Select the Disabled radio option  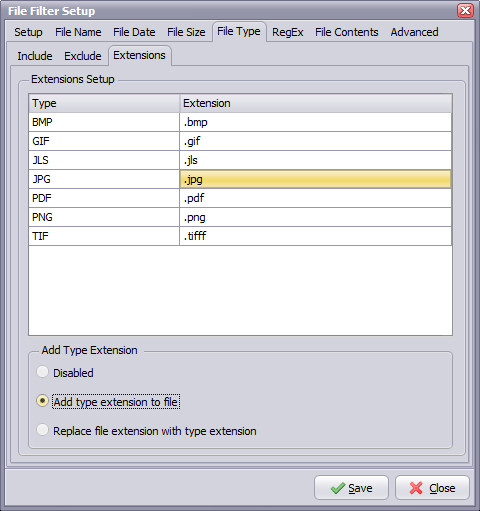42,372
